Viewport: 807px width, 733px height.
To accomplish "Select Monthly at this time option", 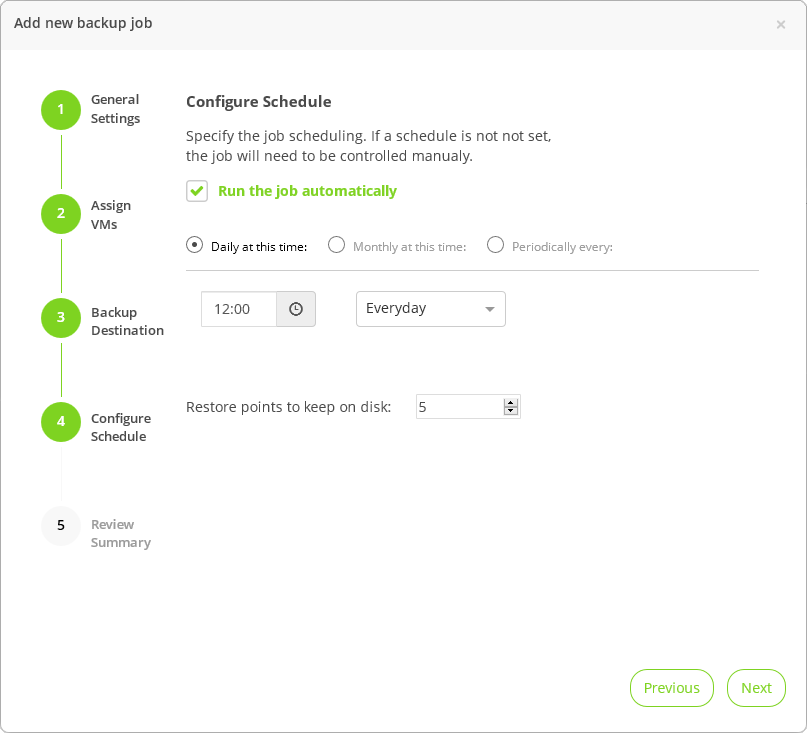I will pos(337,245).
